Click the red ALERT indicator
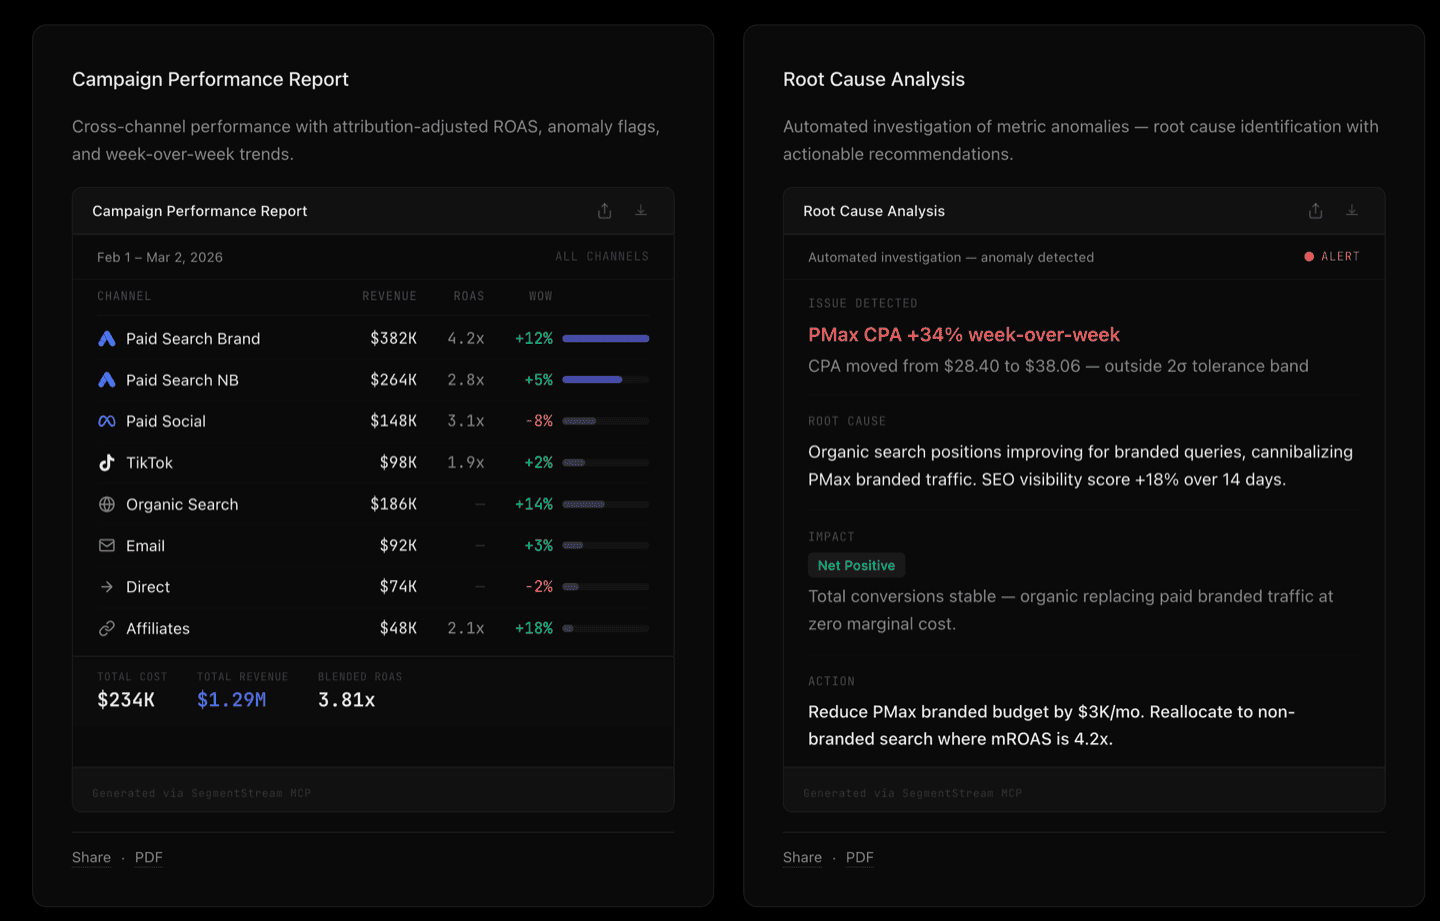The width and height of the screenshot is (1440, 921). pyautogui.click(x=1332, y=256)
